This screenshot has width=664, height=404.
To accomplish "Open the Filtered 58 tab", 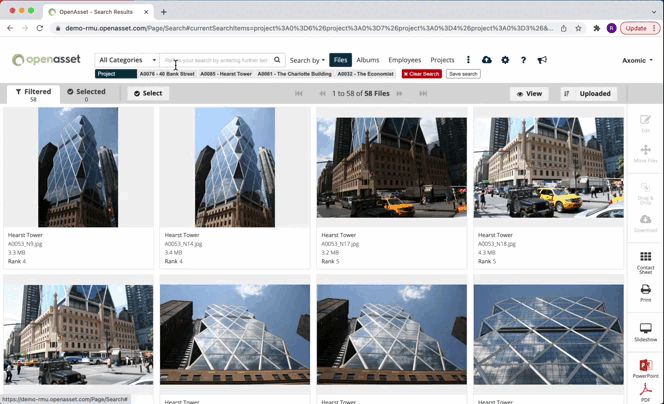I will coord(33,94).
